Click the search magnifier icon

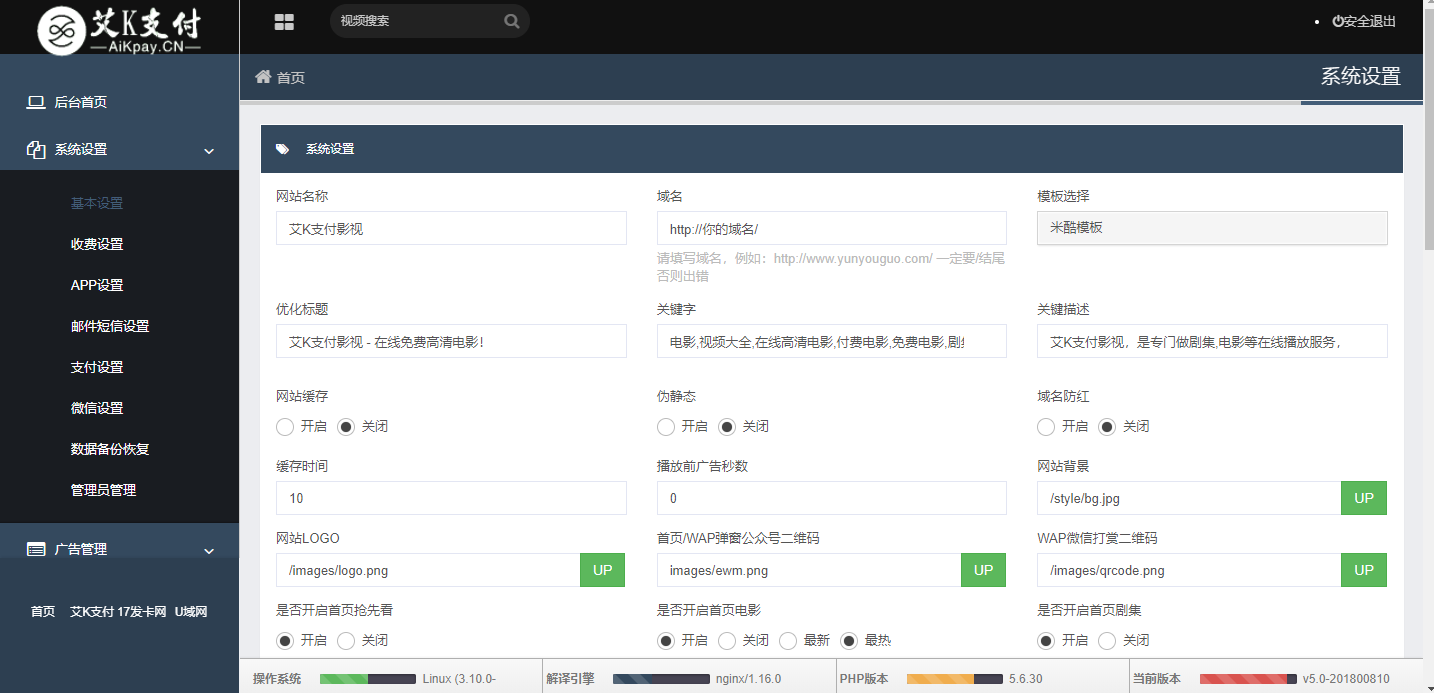pos(512,21)
